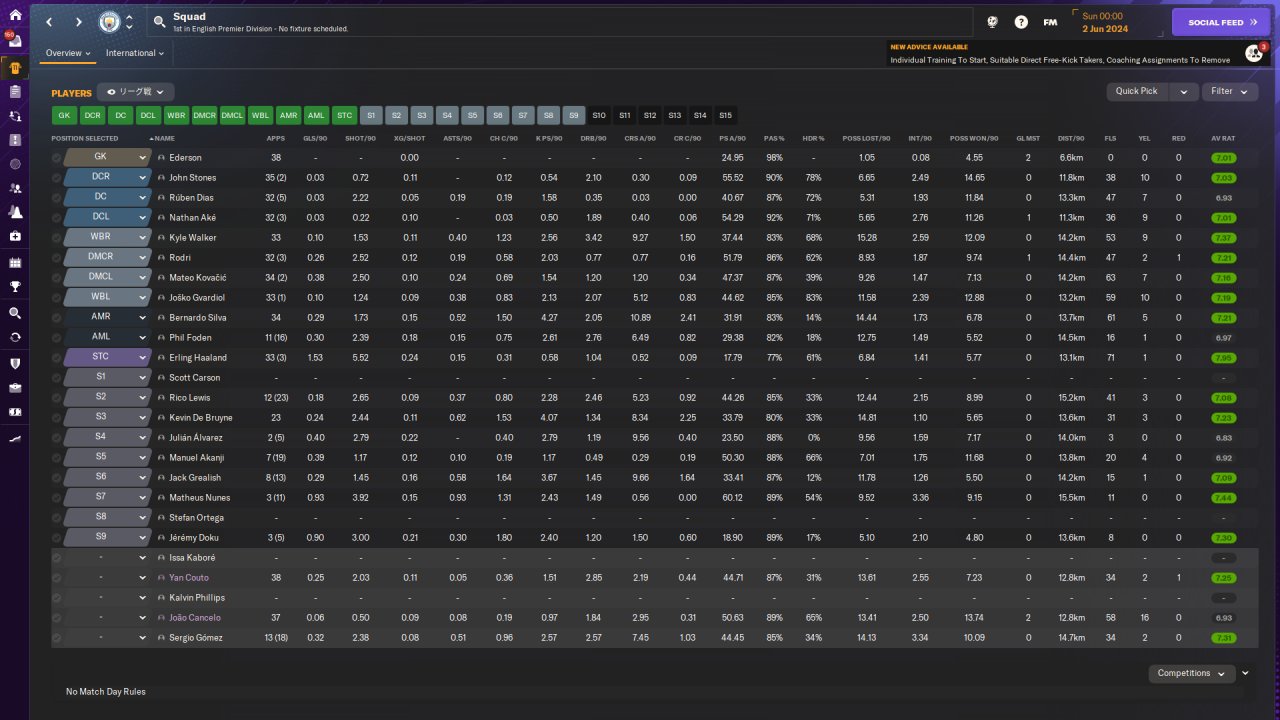Open Medical Centre icon in sidebar
Screen dimensions: 1280x720
click(x=15, y=237)
